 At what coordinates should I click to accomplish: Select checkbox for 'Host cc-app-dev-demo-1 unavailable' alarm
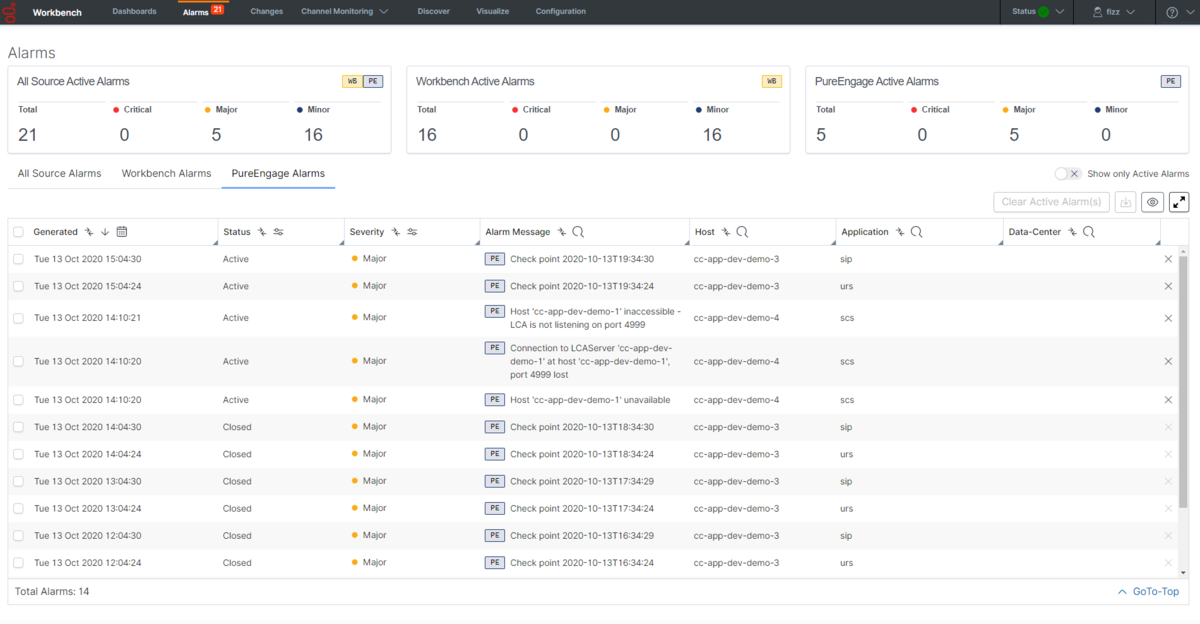[x=18, y=400]
